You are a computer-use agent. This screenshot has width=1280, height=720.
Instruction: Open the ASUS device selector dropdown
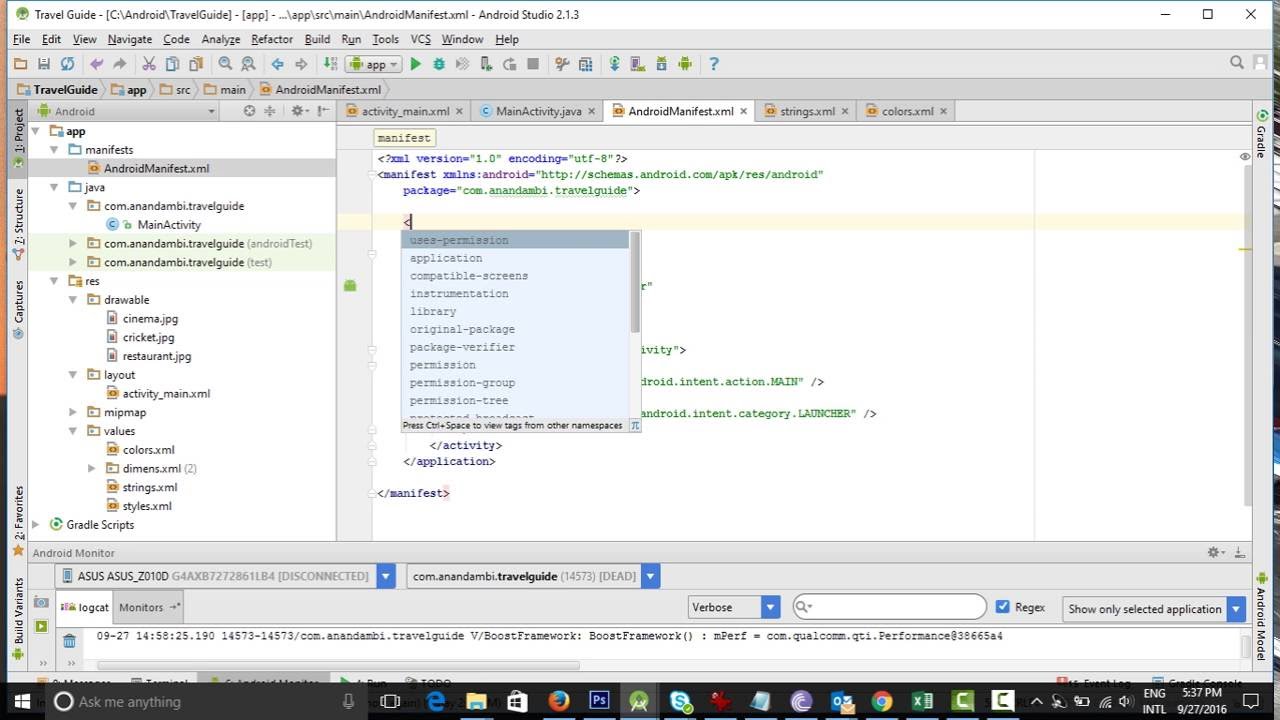coord(386,576)
